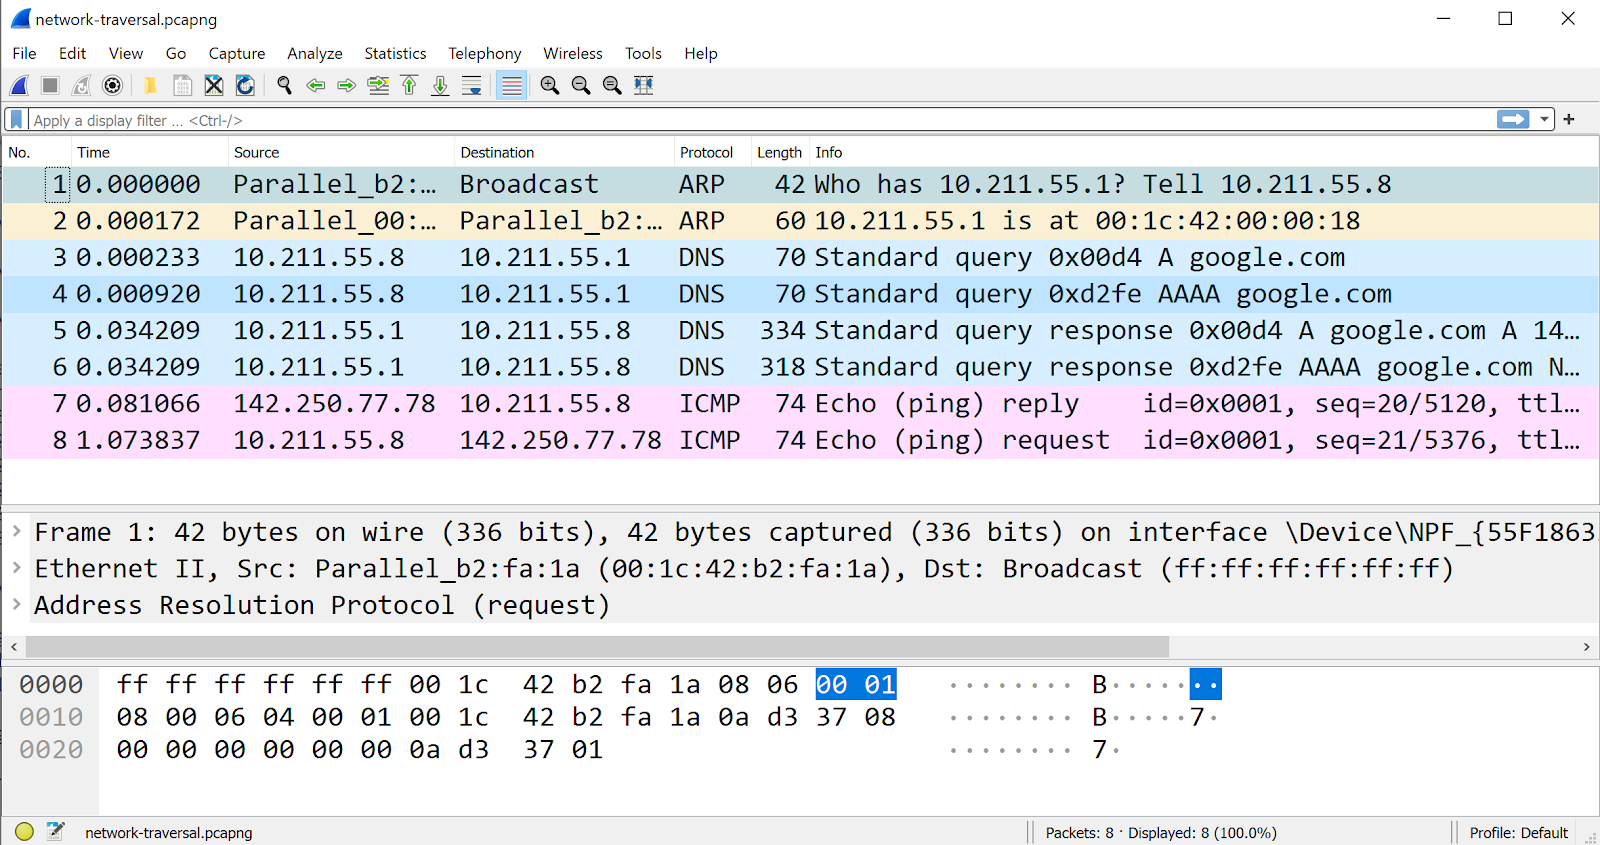Reset packet text to normal size
The height and width of the screenshot is (845, 1600).
click(612, 86)
